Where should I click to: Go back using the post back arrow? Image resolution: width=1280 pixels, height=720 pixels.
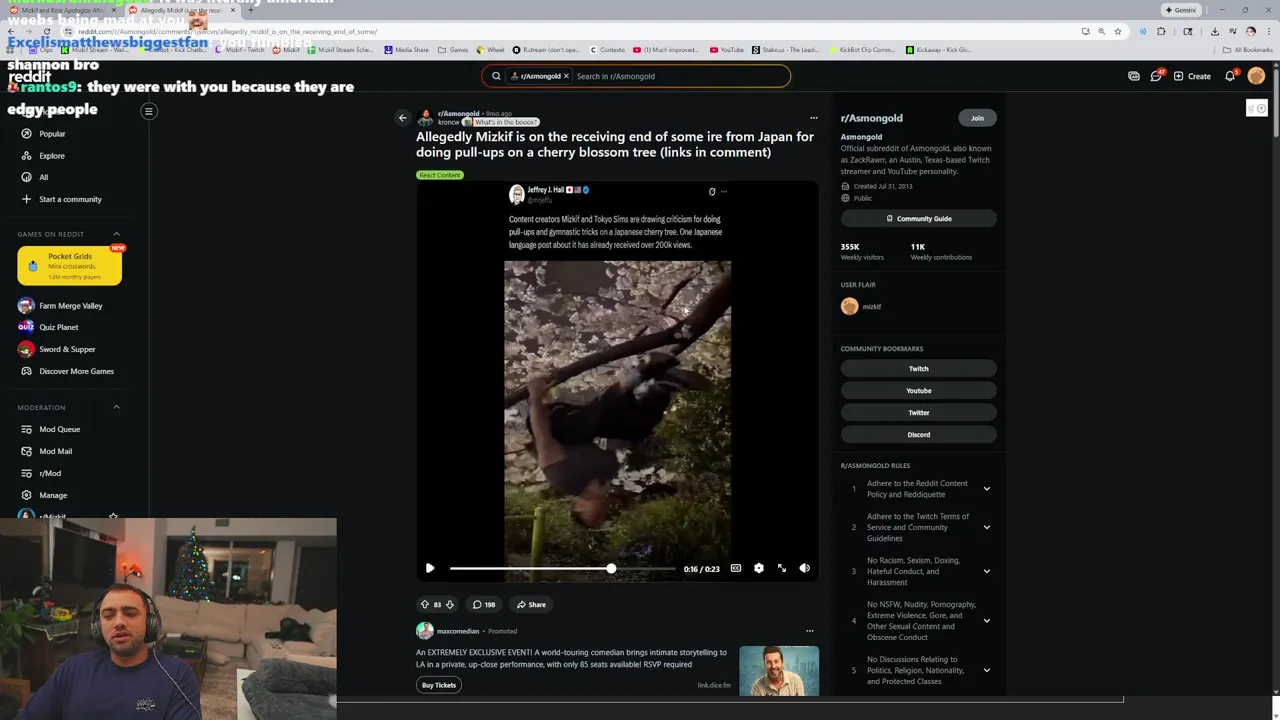coord(403,118)
